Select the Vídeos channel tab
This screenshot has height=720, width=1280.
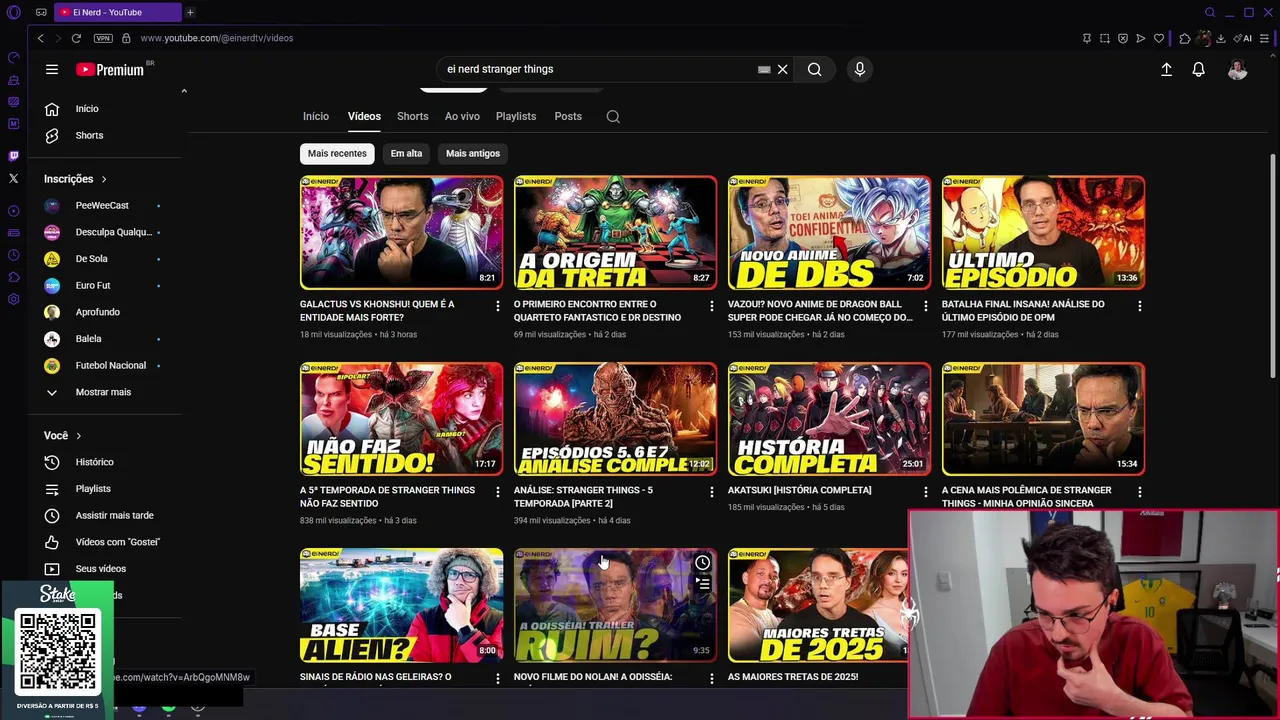click(x=364, y=116)
